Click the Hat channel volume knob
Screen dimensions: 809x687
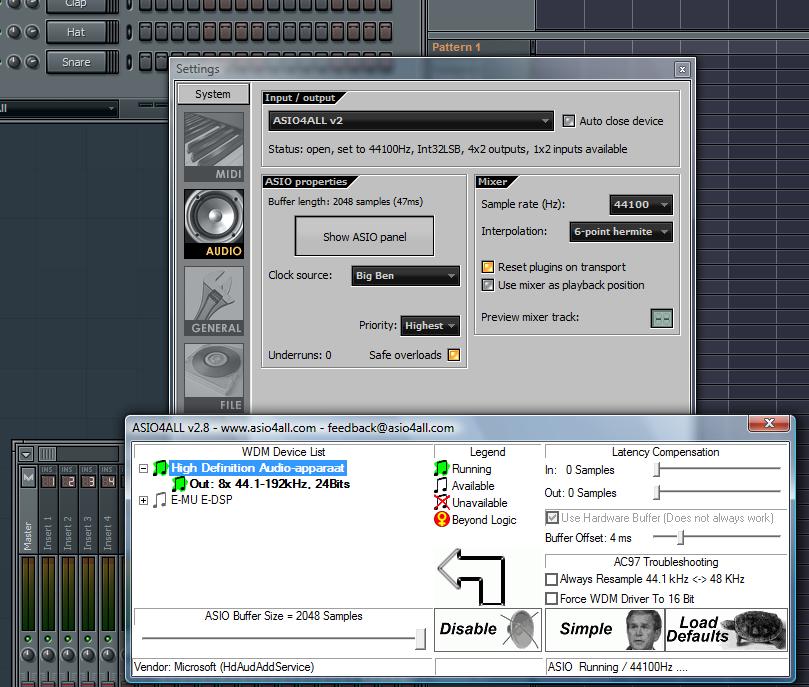[32, 32]
